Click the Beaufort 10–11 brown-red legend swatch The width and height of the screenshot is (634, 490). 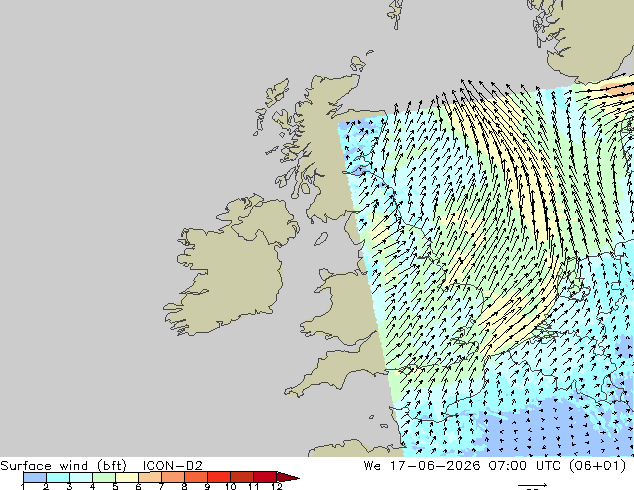(242, 477)
